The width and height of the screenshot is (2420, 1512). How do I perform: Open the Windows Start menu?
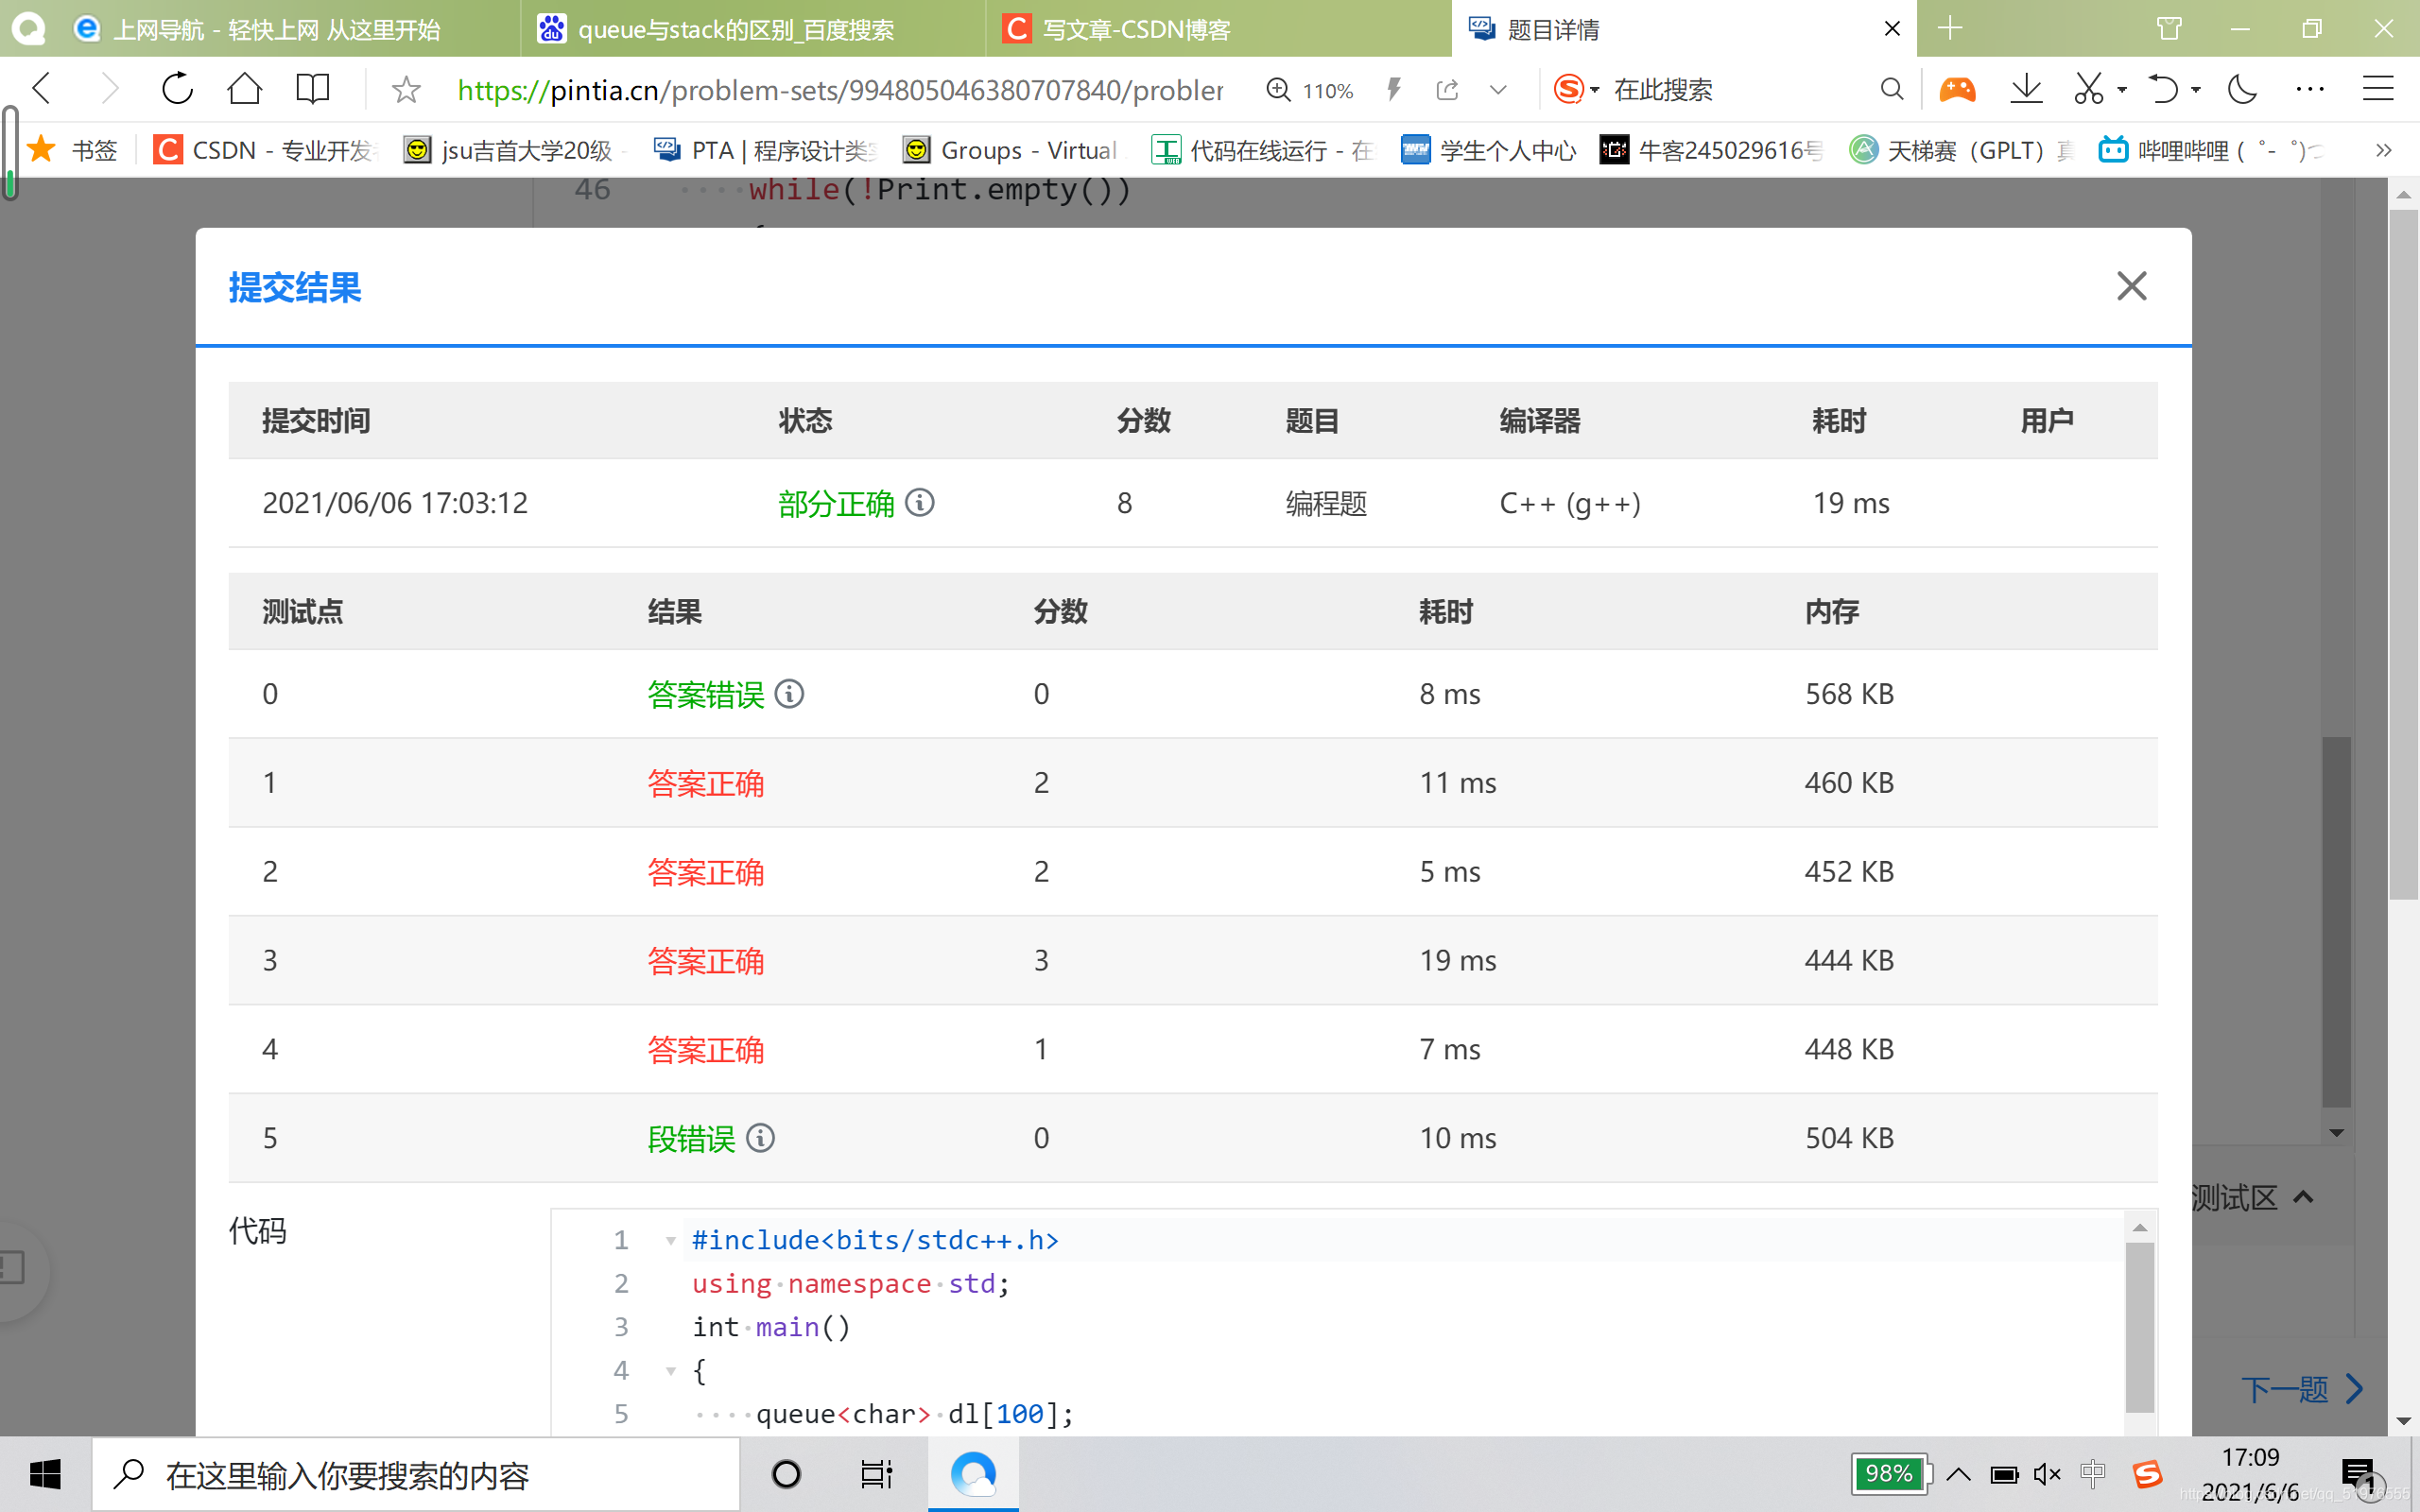(45, 1474)
